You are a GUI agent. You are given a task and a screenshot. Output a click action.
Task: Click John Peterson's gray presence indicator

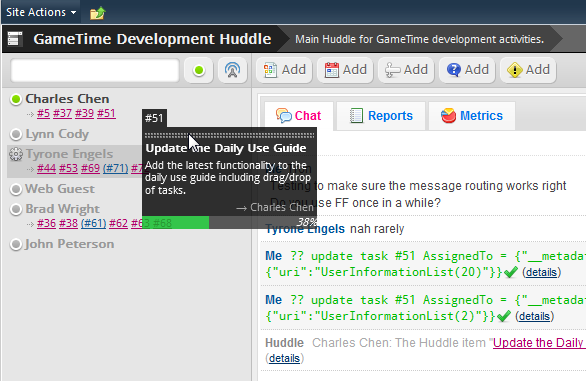(16, 245)
